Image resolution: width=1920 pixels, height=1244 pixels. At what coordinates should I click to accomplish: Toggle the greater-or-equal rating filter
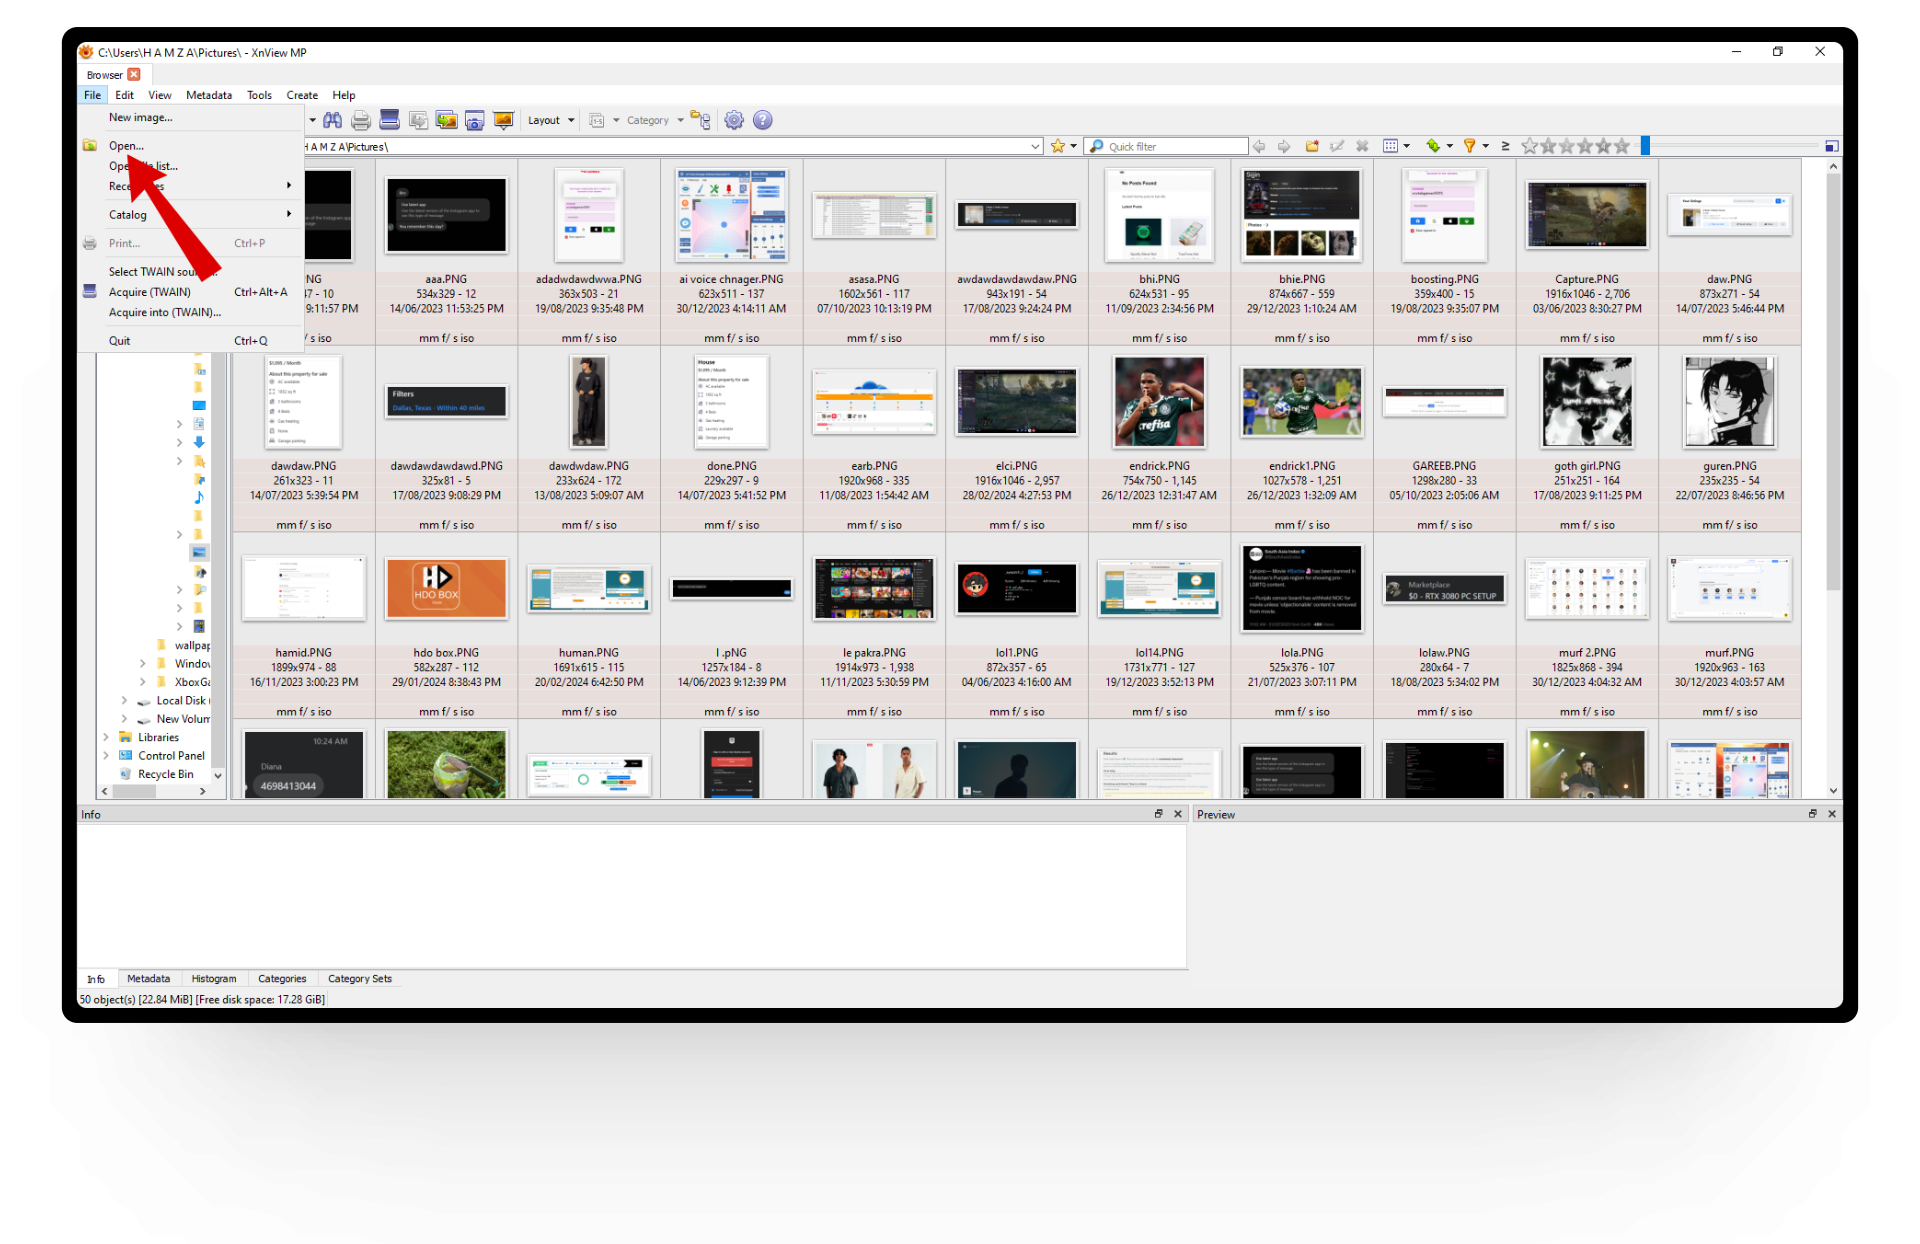click(1505, 146)
